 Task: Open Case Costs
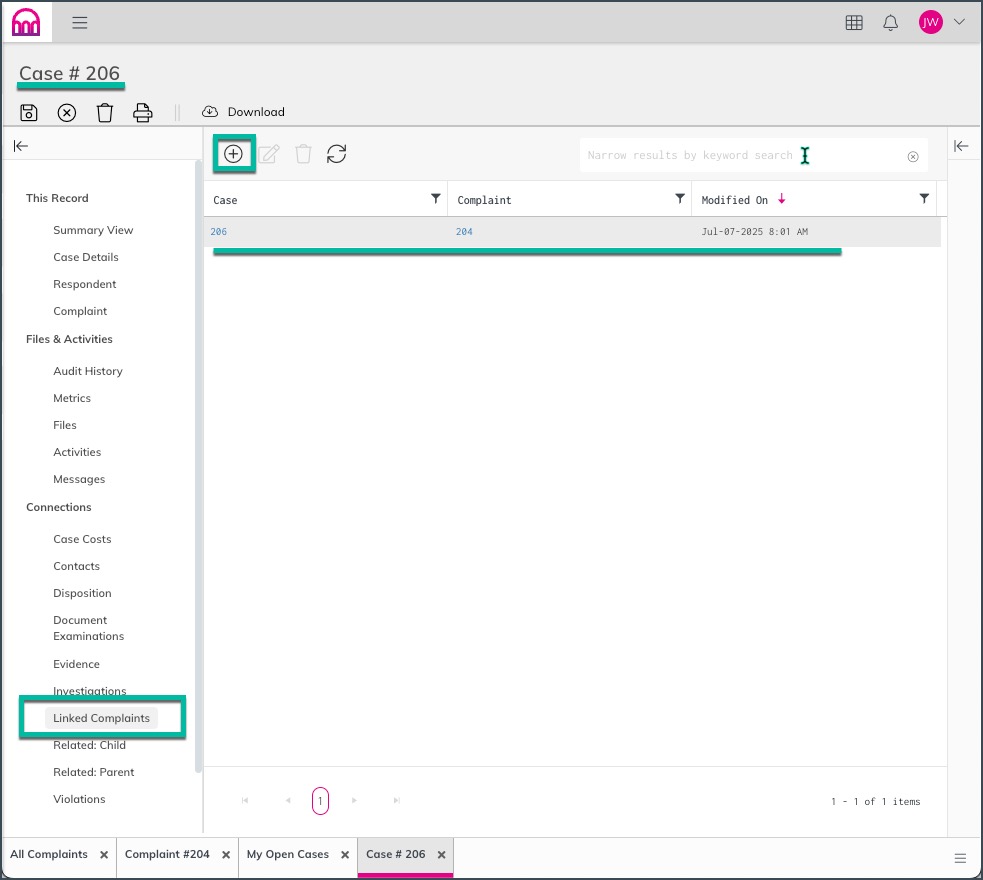click(82, 539)
